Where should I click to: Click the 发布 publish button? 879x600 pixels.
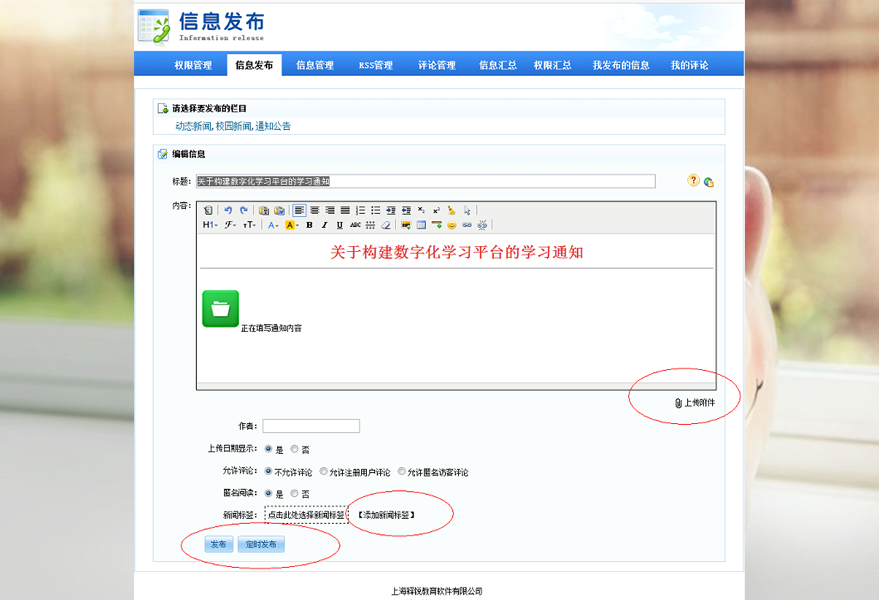tap(217, 545)
